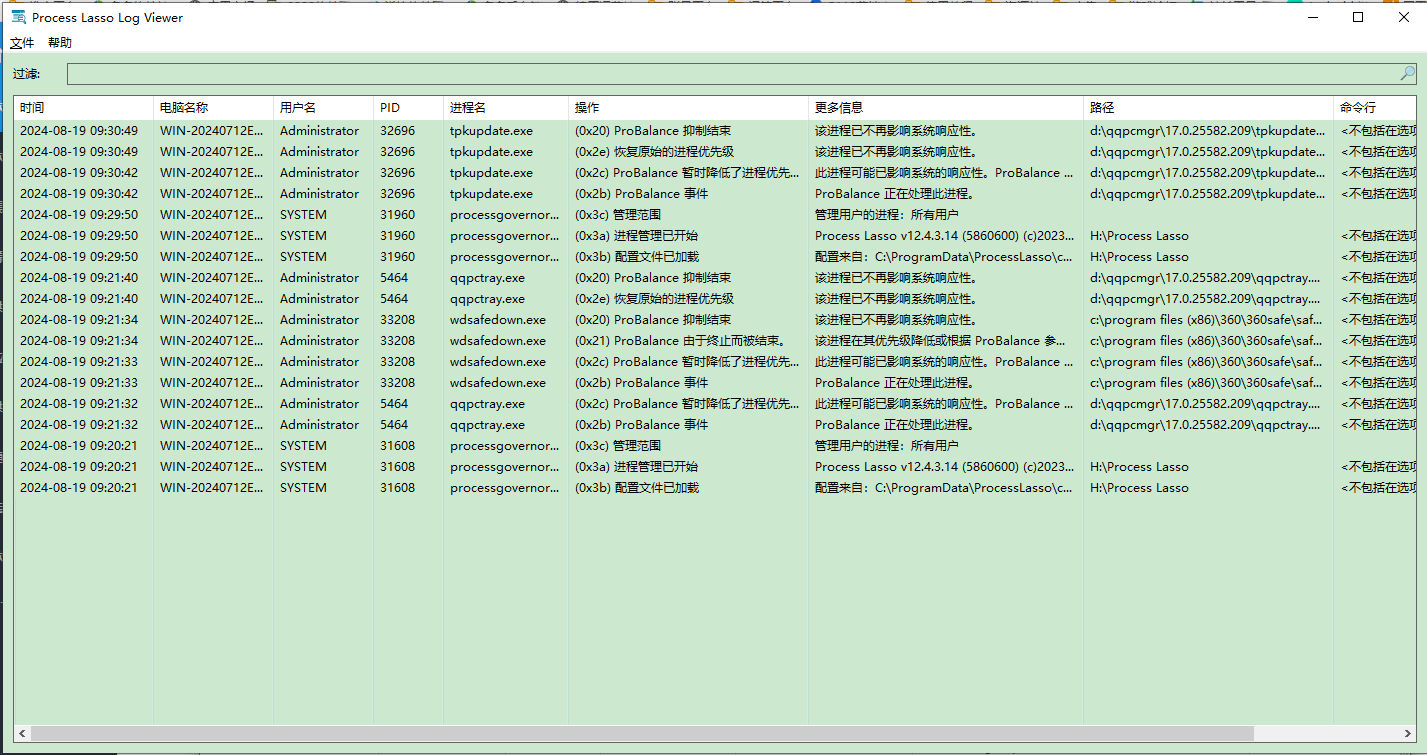The width and height of the screenshot is (1427, 755).
Task: Click the horizontal scrollbar right arrow
Action: [x=1408, y=734]
